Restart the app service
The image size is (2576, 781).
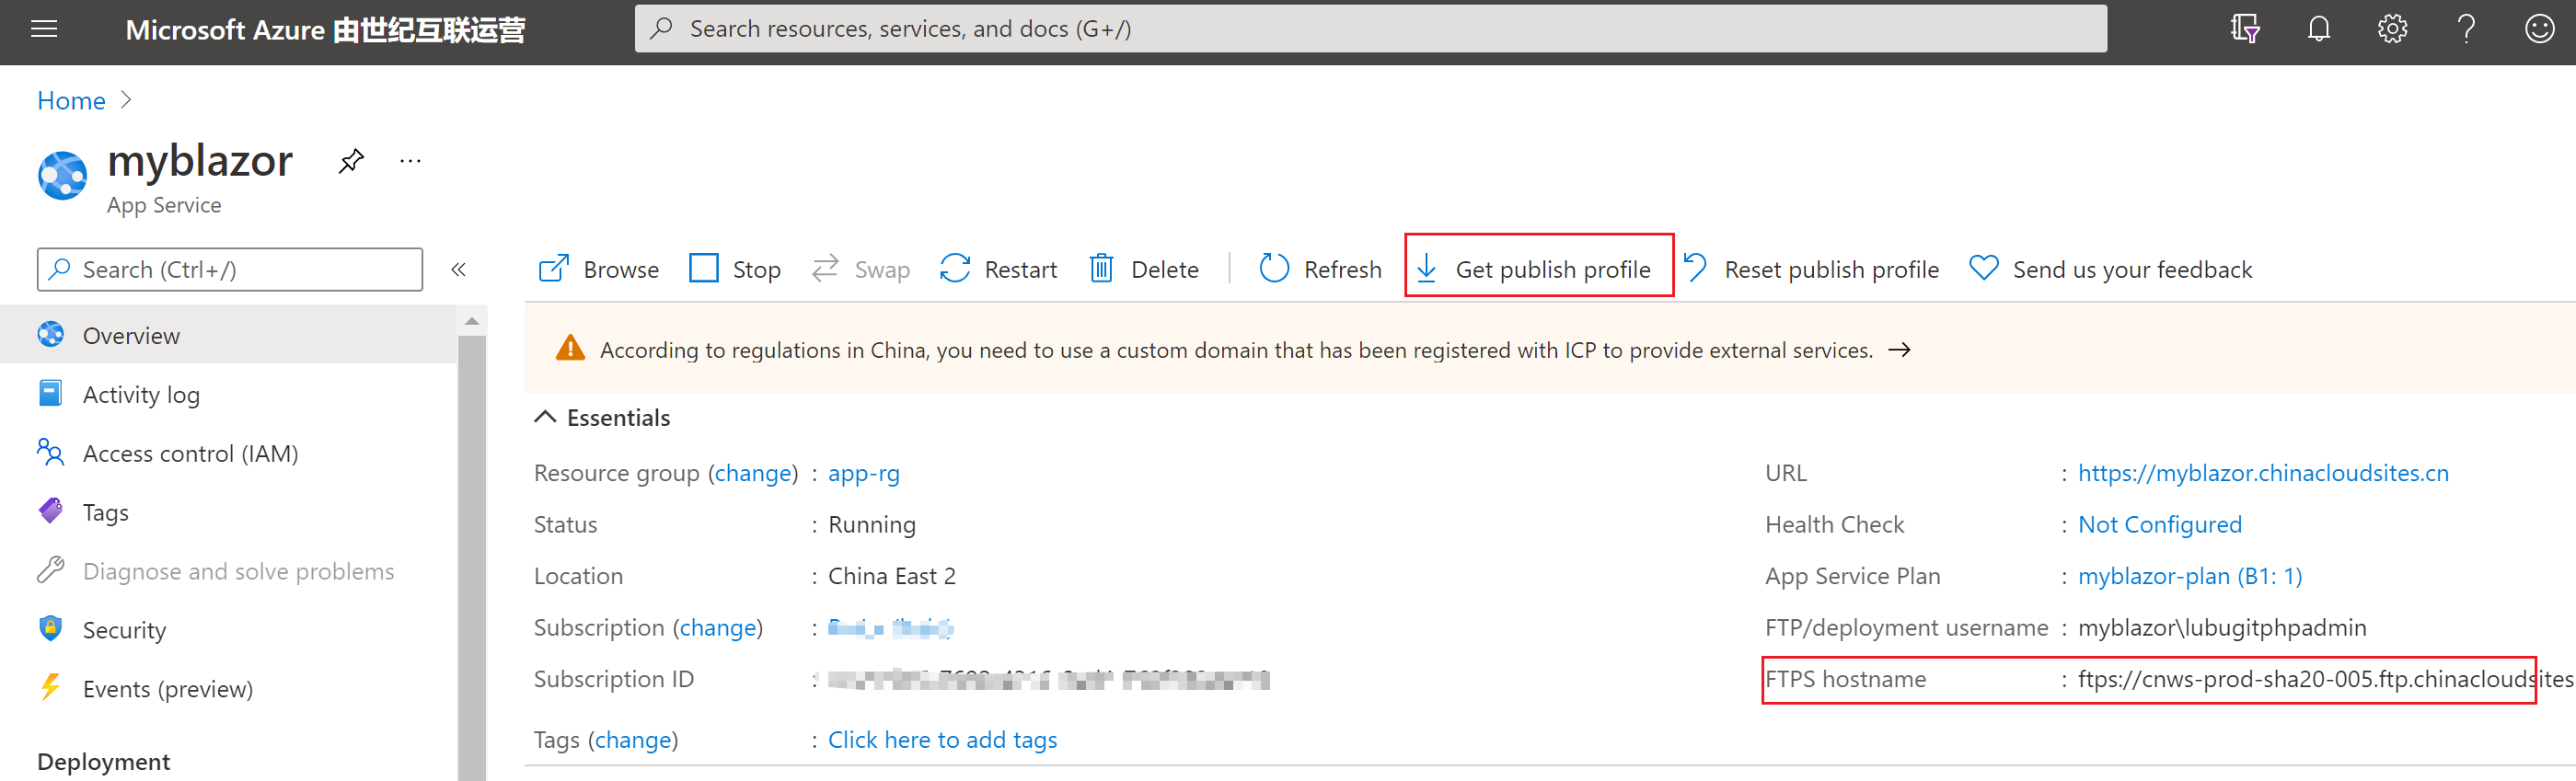pos(999,270)
